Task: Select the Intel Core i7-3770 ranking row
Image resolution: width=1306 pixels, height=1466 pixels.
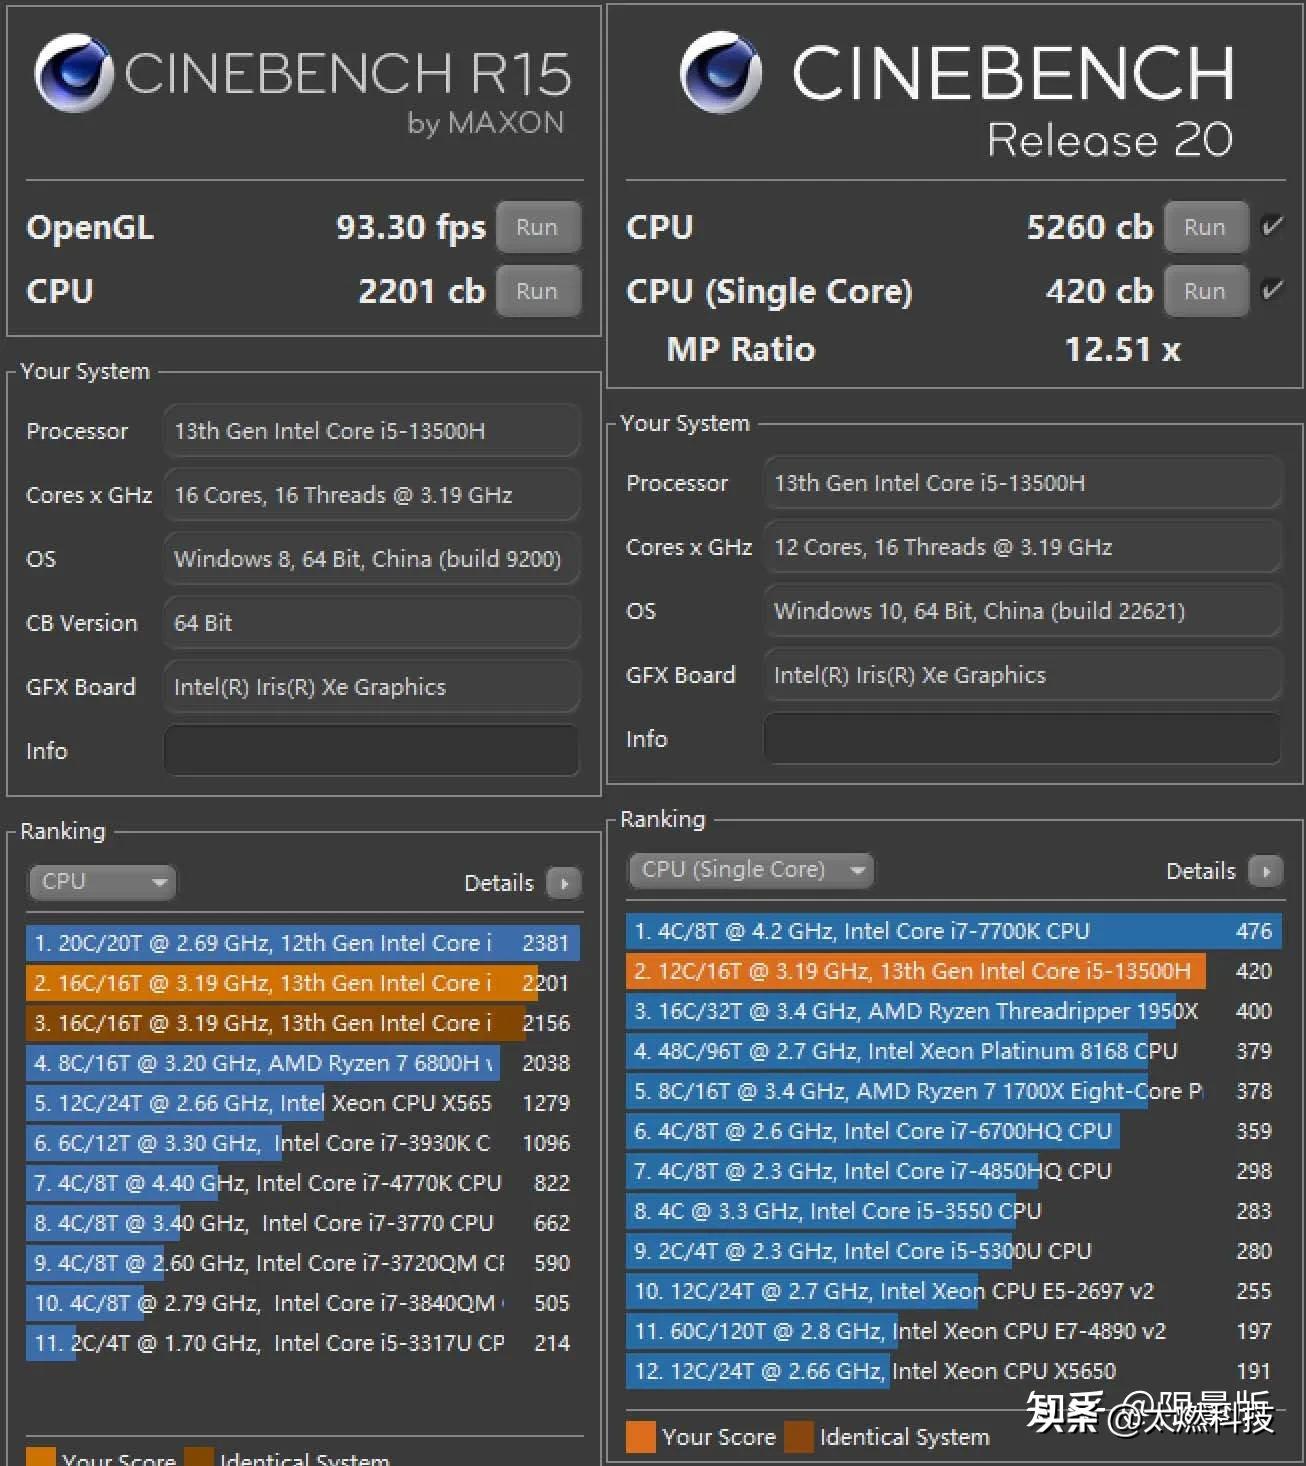Action: (x=303, y=1223)
